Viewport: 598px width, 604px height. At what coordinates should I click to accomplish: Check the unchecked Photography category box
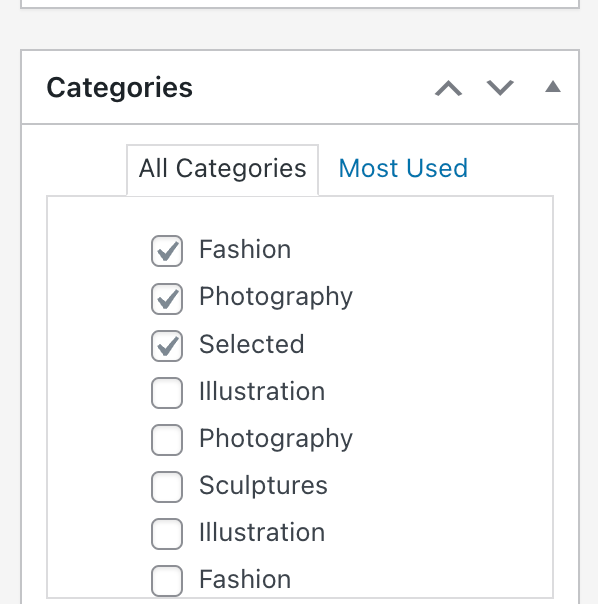point(167,440)
